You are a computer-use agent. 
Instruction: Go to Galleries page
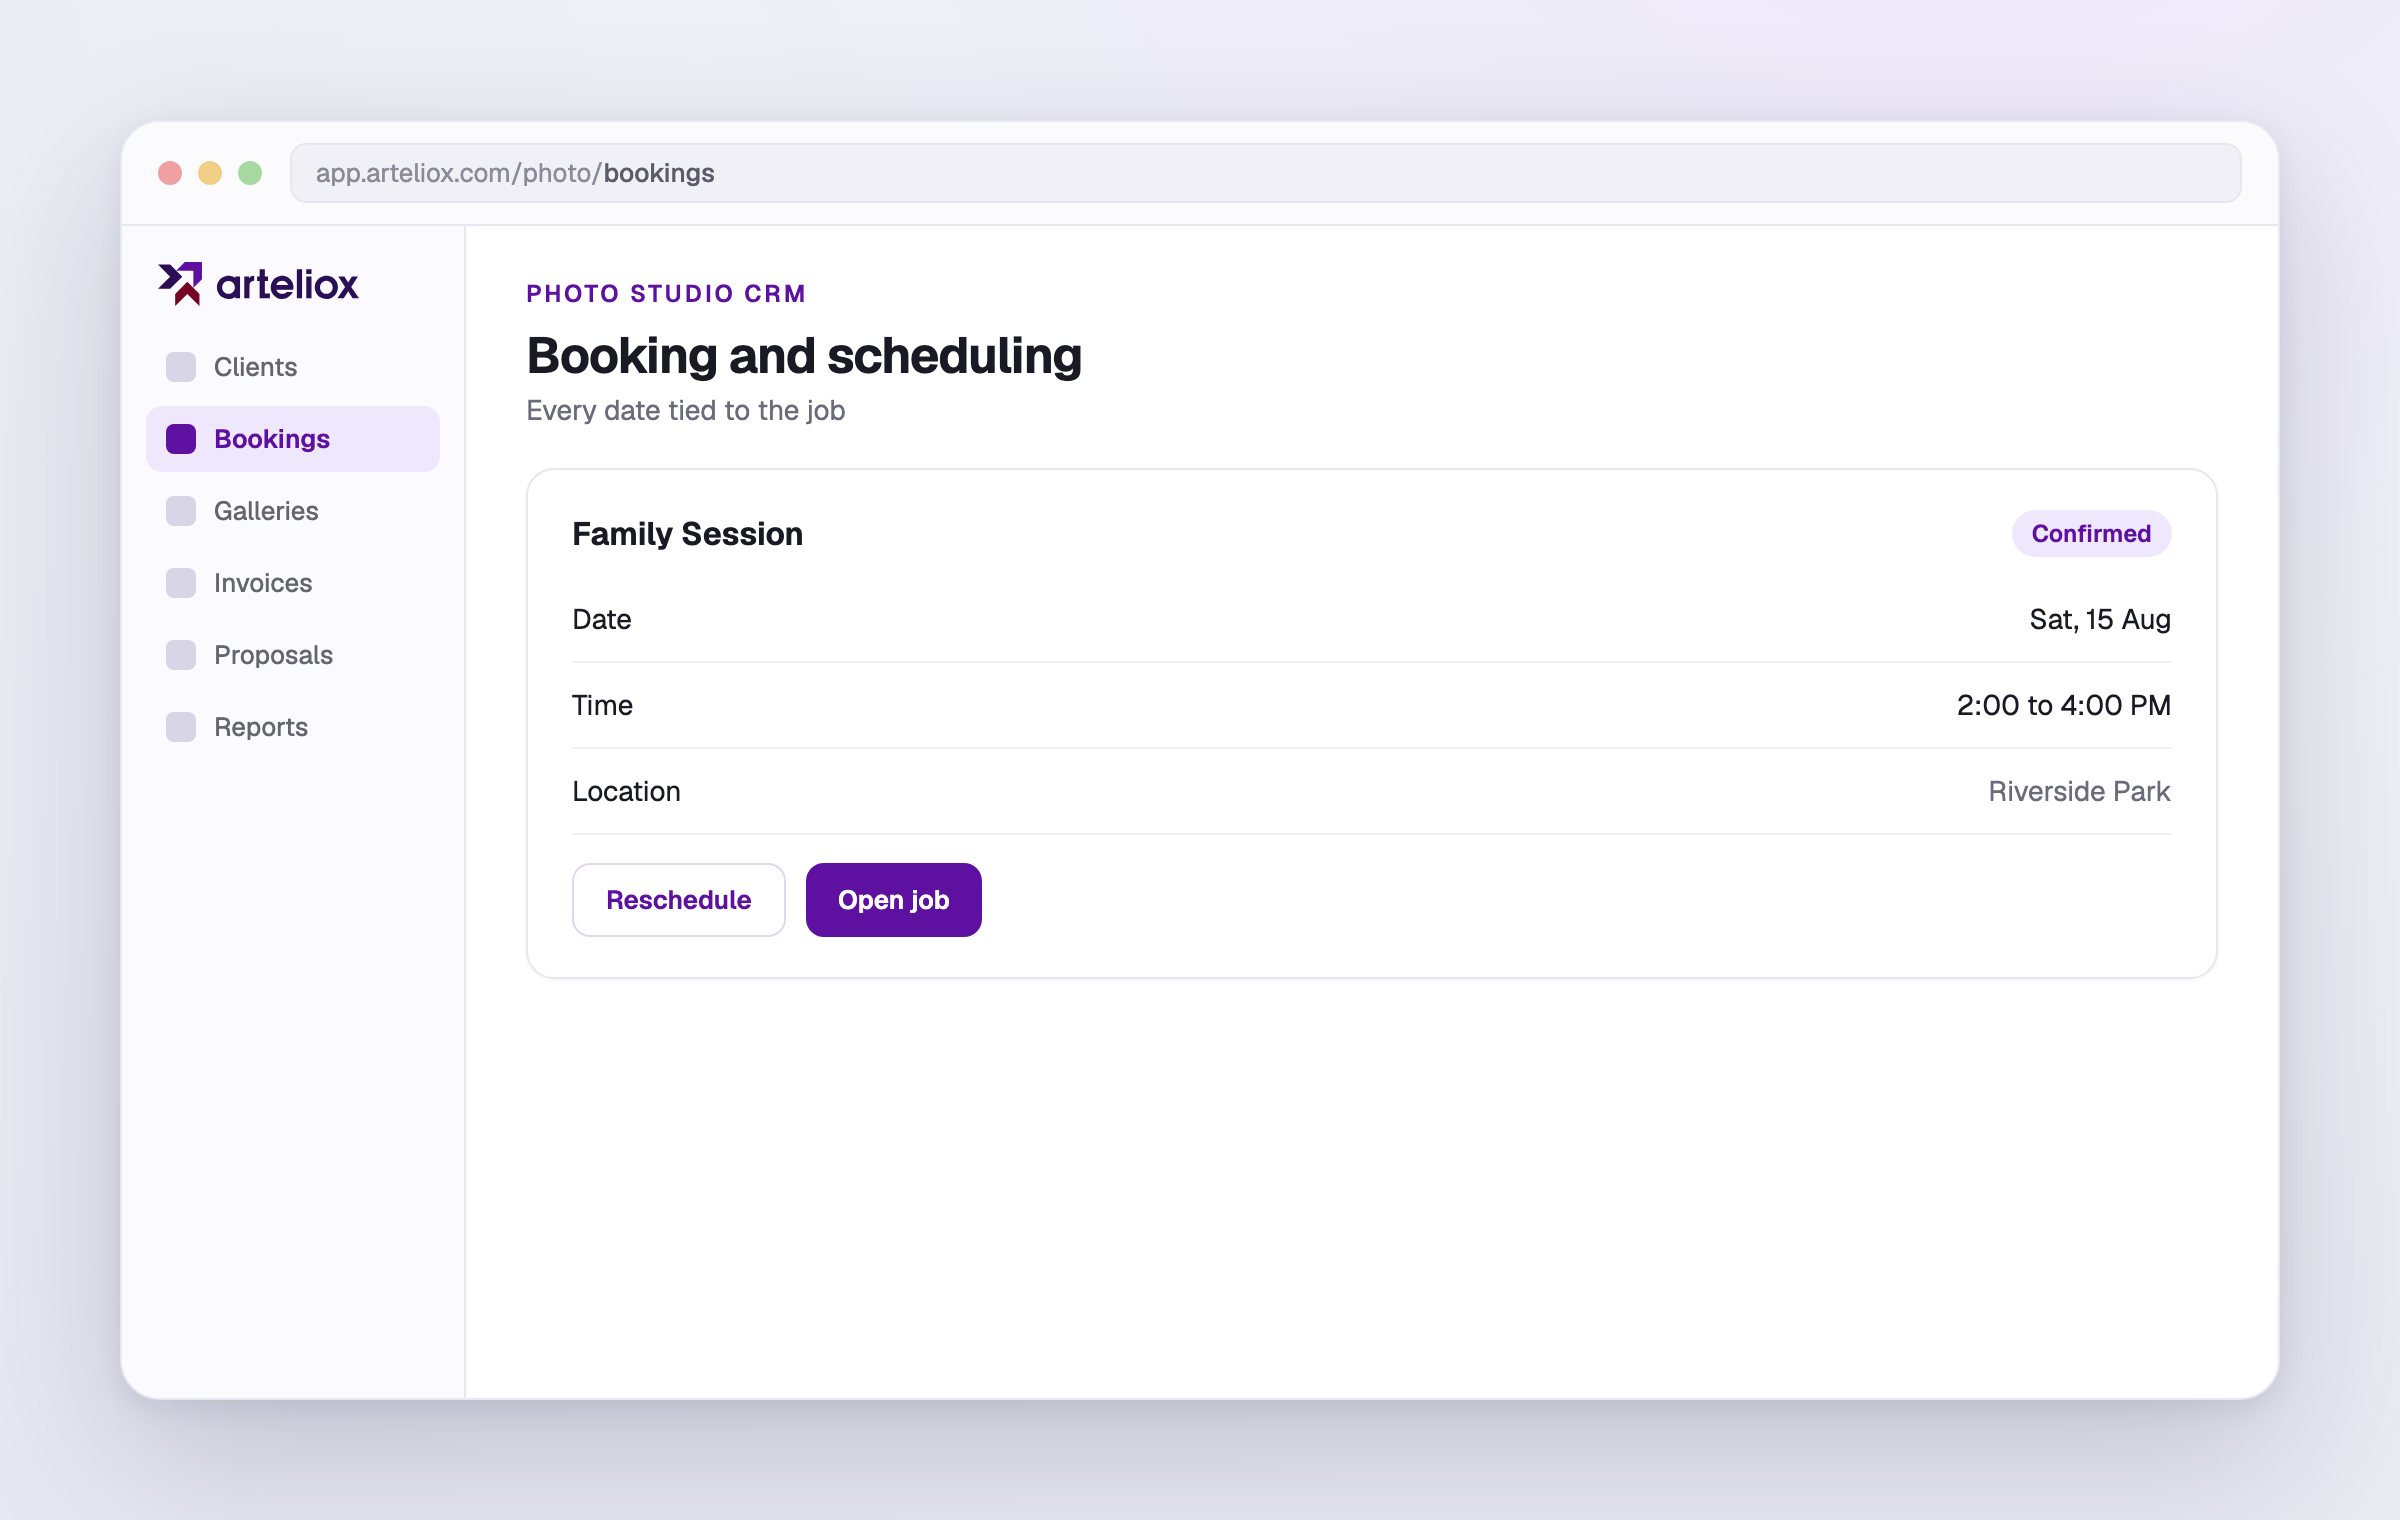pyautogui.click(x=293, y=511)
